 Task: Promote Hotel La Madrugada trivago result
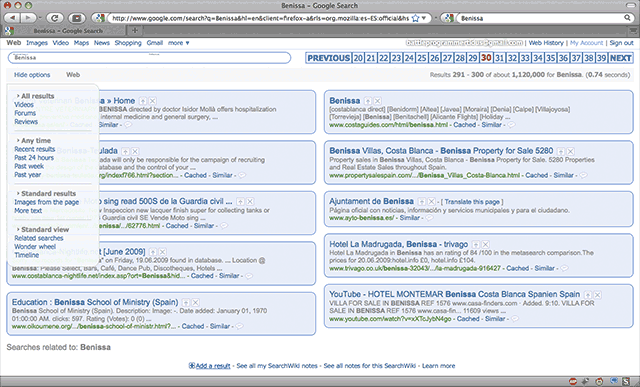click(x=476, y=245)
